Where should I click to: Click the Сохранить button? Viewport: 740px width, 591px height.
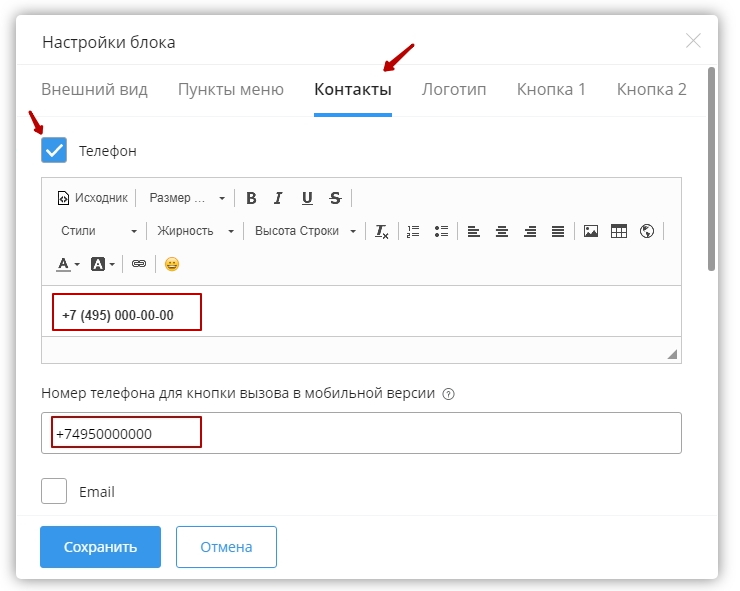pos(100,547)
